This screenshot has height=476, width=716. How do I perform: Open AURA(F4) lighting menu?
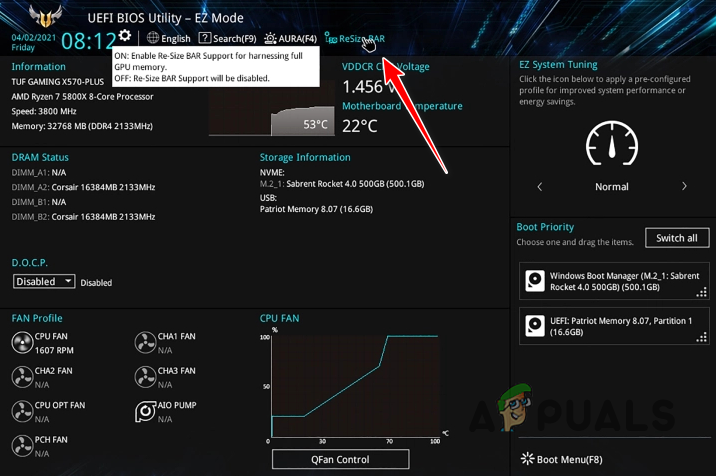[290, 38]
